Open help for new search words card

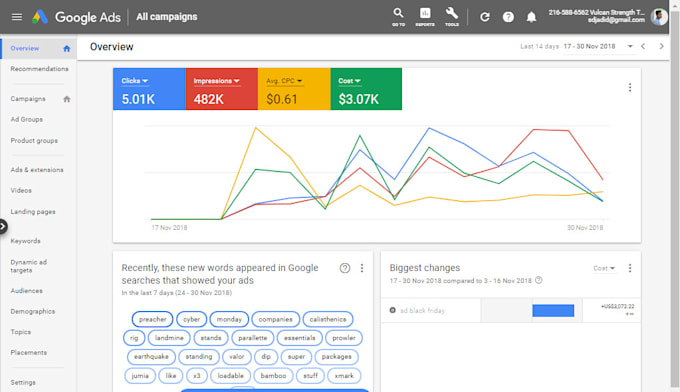(x=345, y=268)
